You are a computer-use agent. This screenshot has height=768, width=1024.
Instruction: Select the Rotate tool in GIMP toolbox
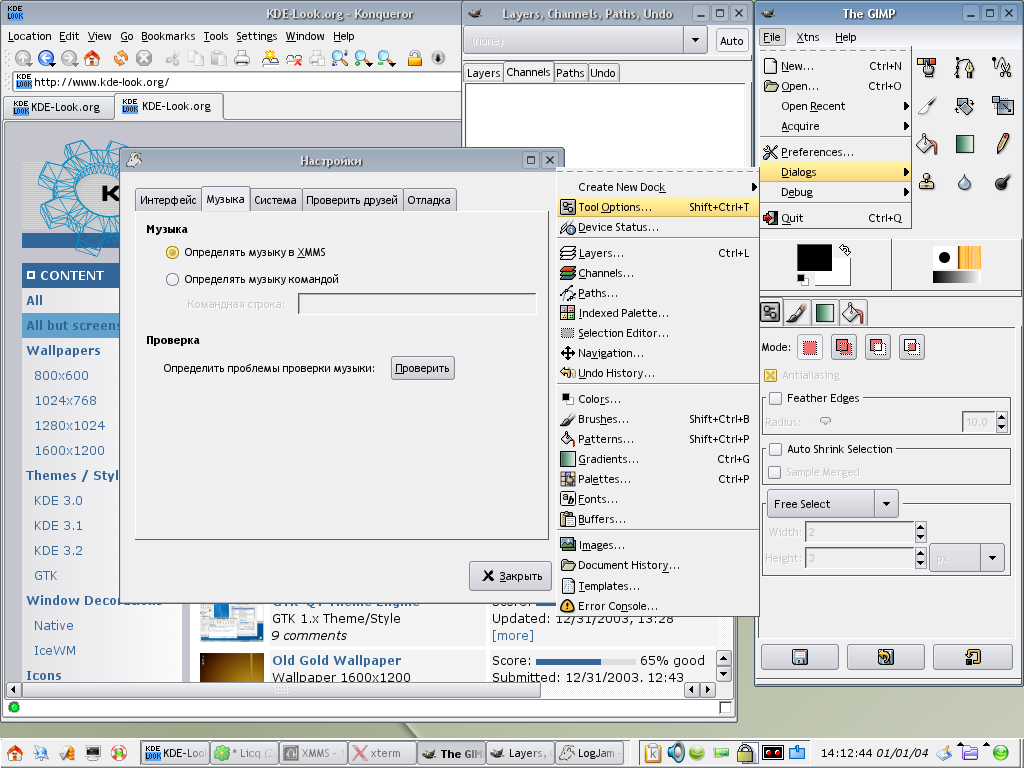[x=965, y=106]
